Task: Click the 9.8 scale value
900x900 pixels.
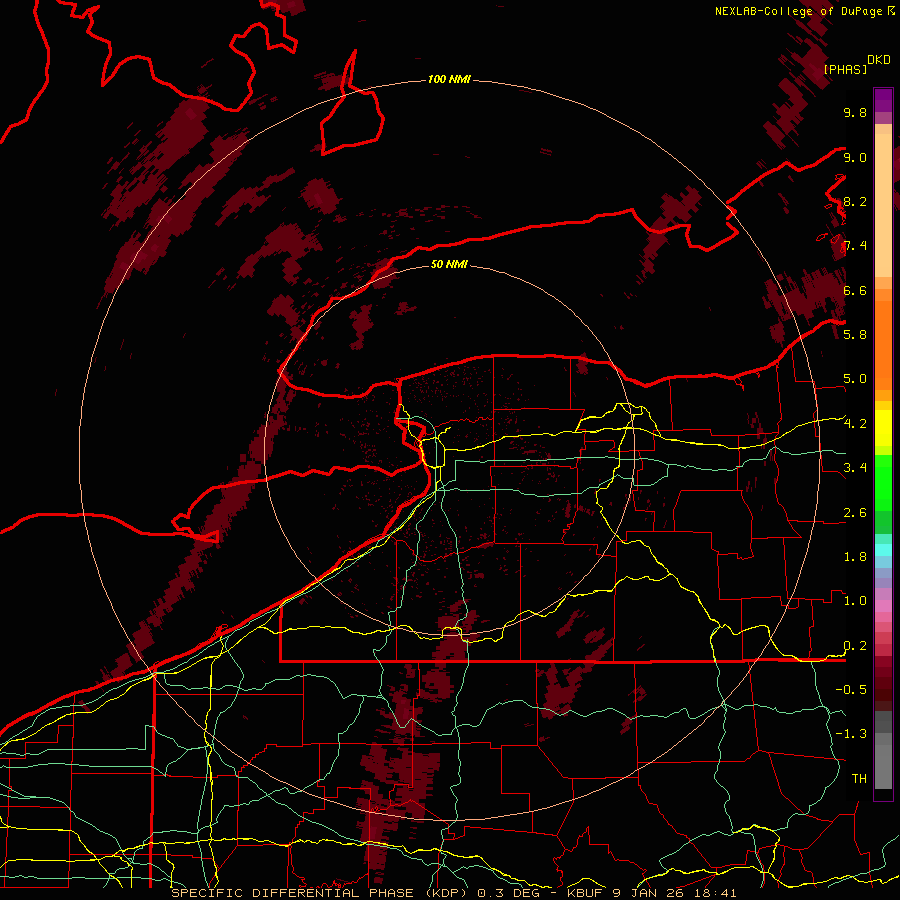Action: point(855,112)
